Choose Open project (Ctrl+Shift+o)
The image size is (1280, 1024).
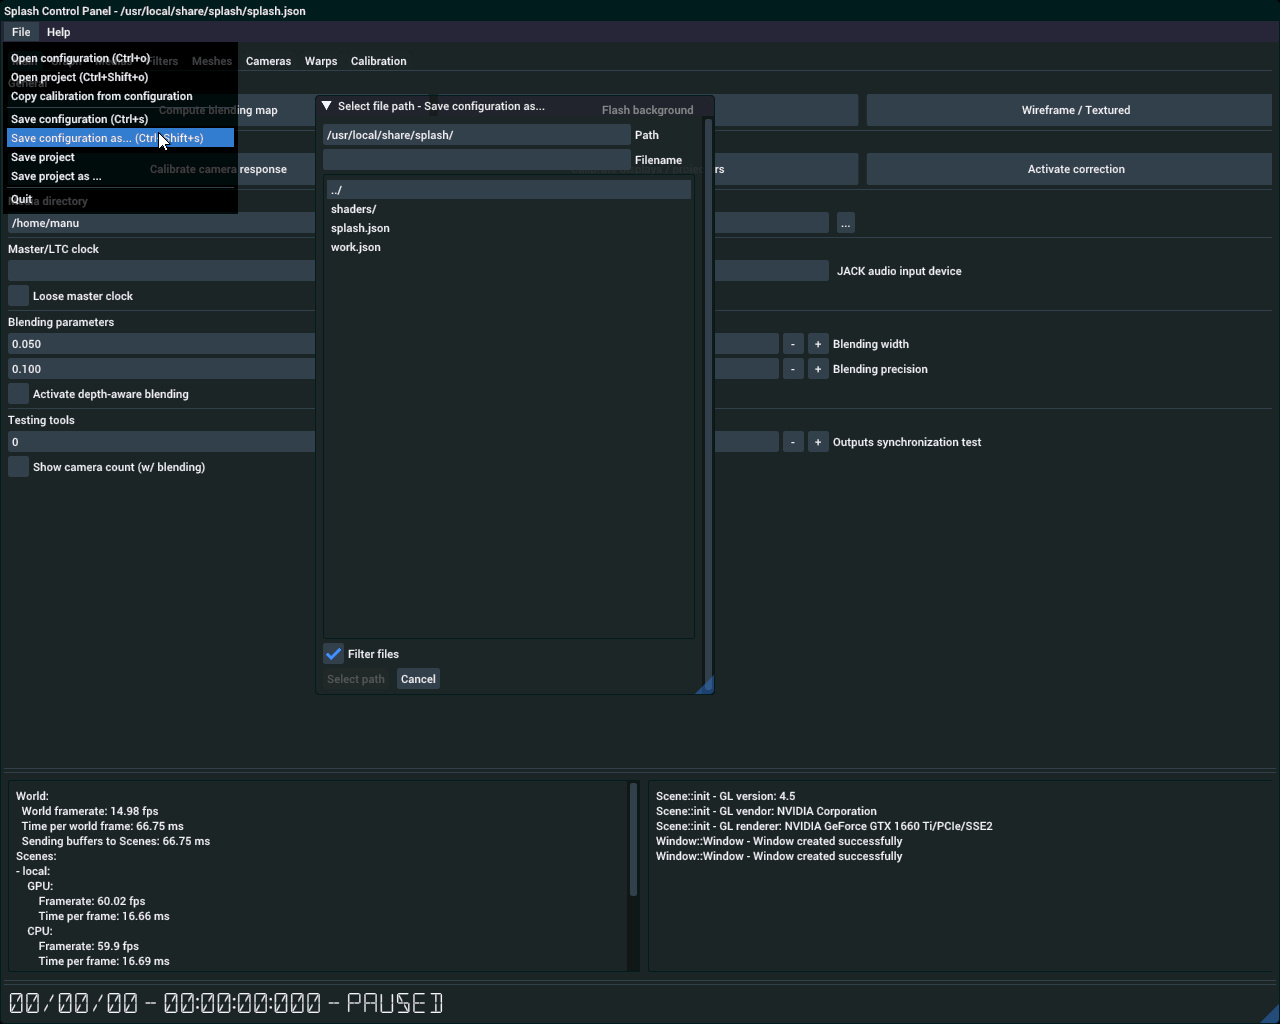click(120, 77)
